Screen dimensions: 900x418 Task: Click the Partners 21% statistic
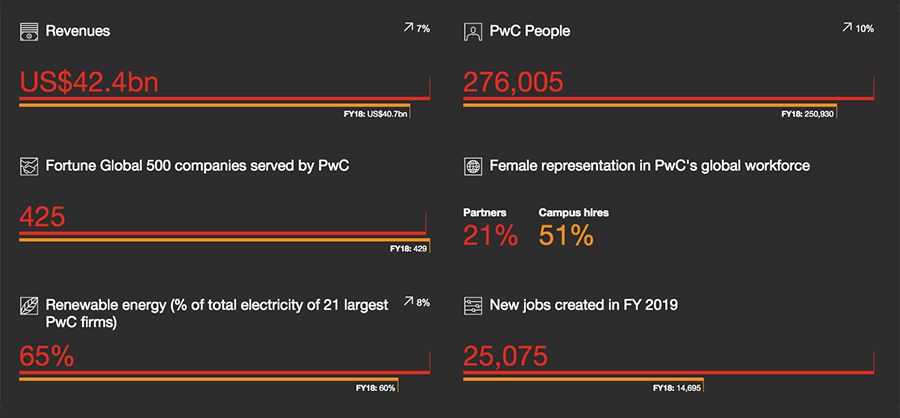point(490,228)
